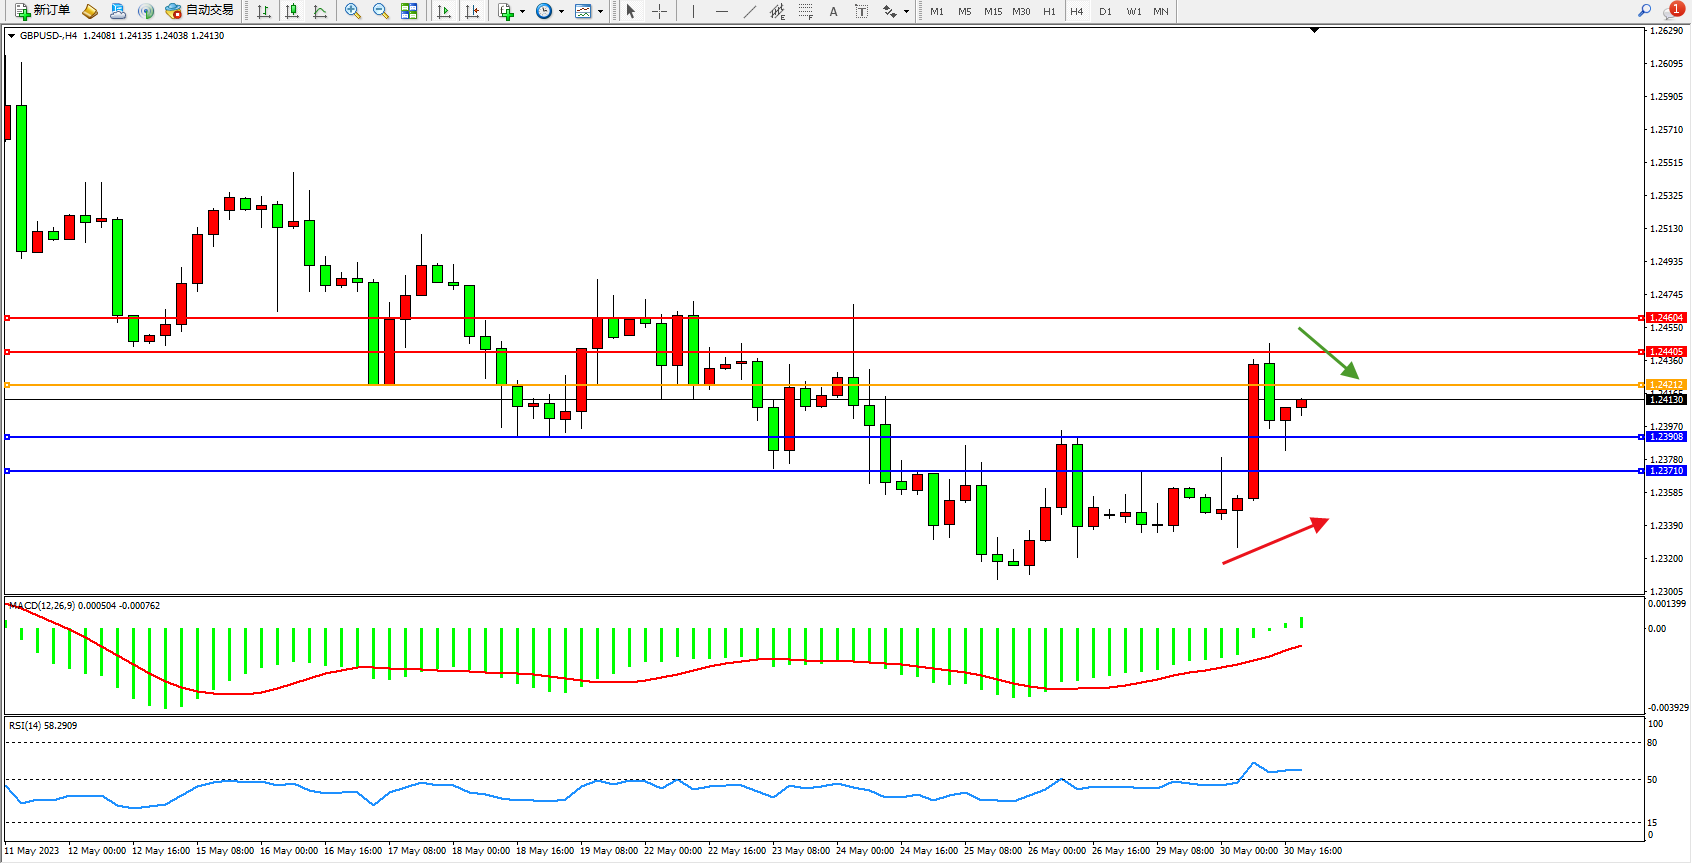
Task: Expand the arrows objects dropdown
Action: coord(906,12)
